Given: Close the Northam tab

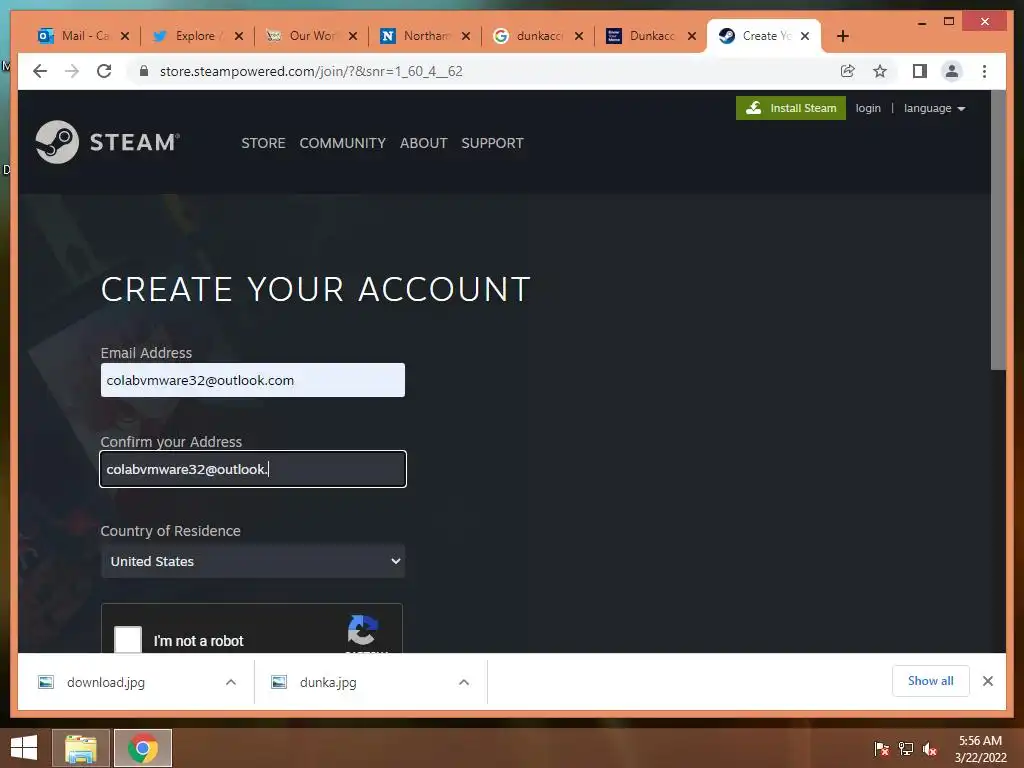Looking at the screenshot, I should (466, 36).
